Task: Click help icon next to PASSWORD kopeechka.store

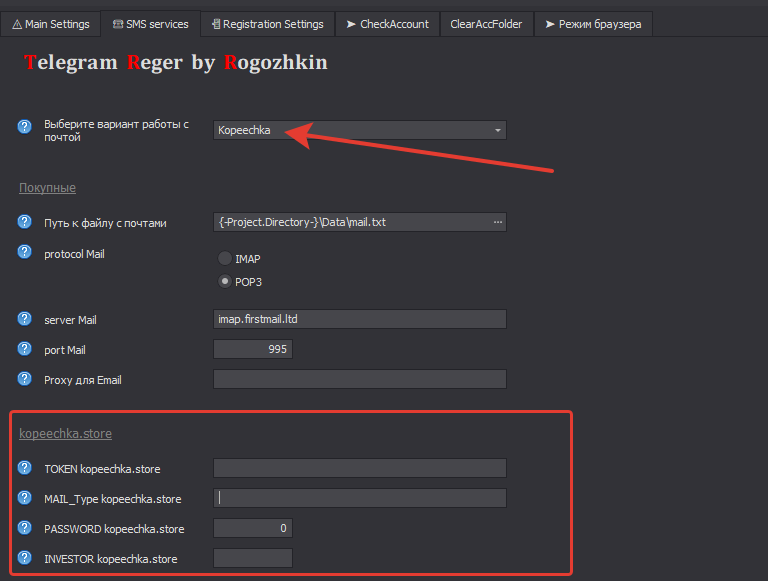Action: pos(24,528)
